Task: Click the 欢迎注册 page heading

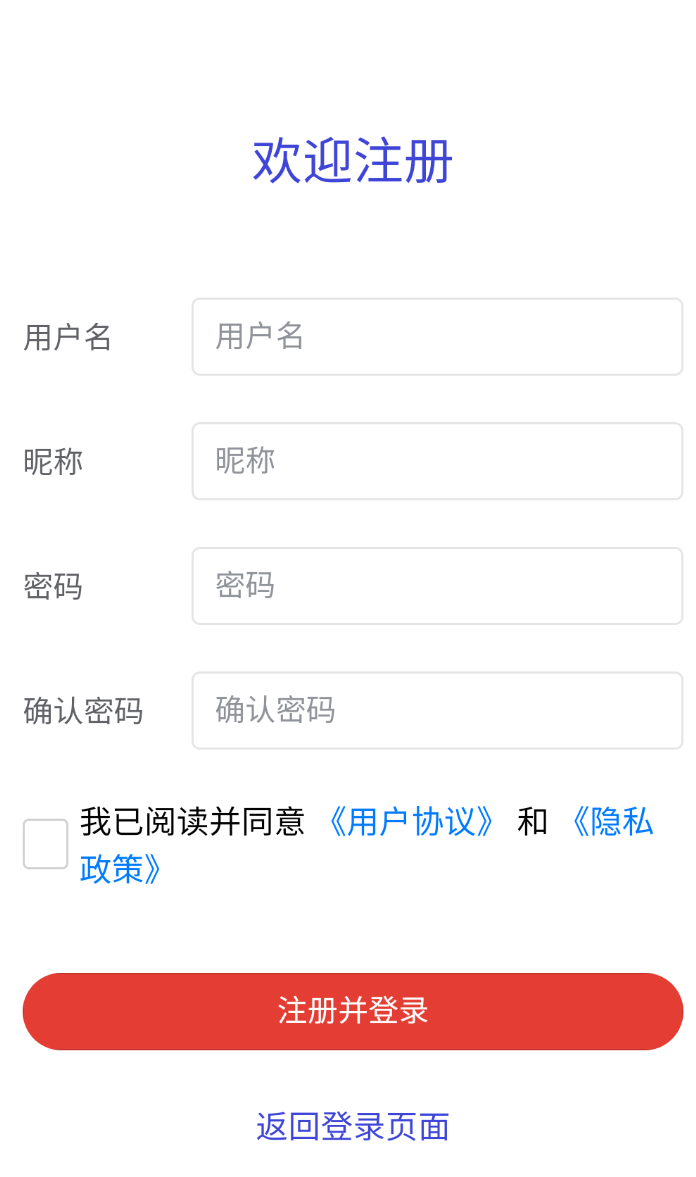Action: [x=353, y=161]
